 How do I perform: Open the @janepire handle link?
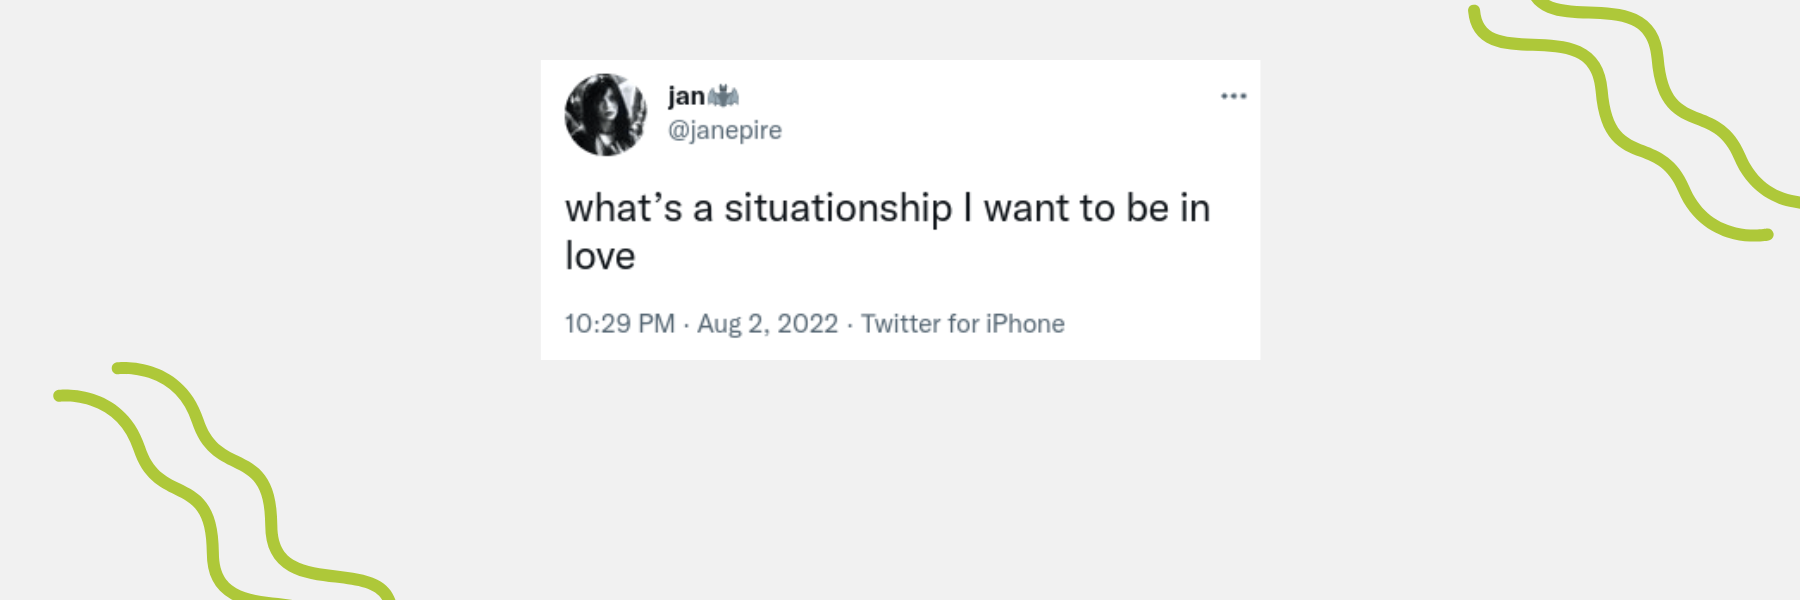click(x=725, y=130)
